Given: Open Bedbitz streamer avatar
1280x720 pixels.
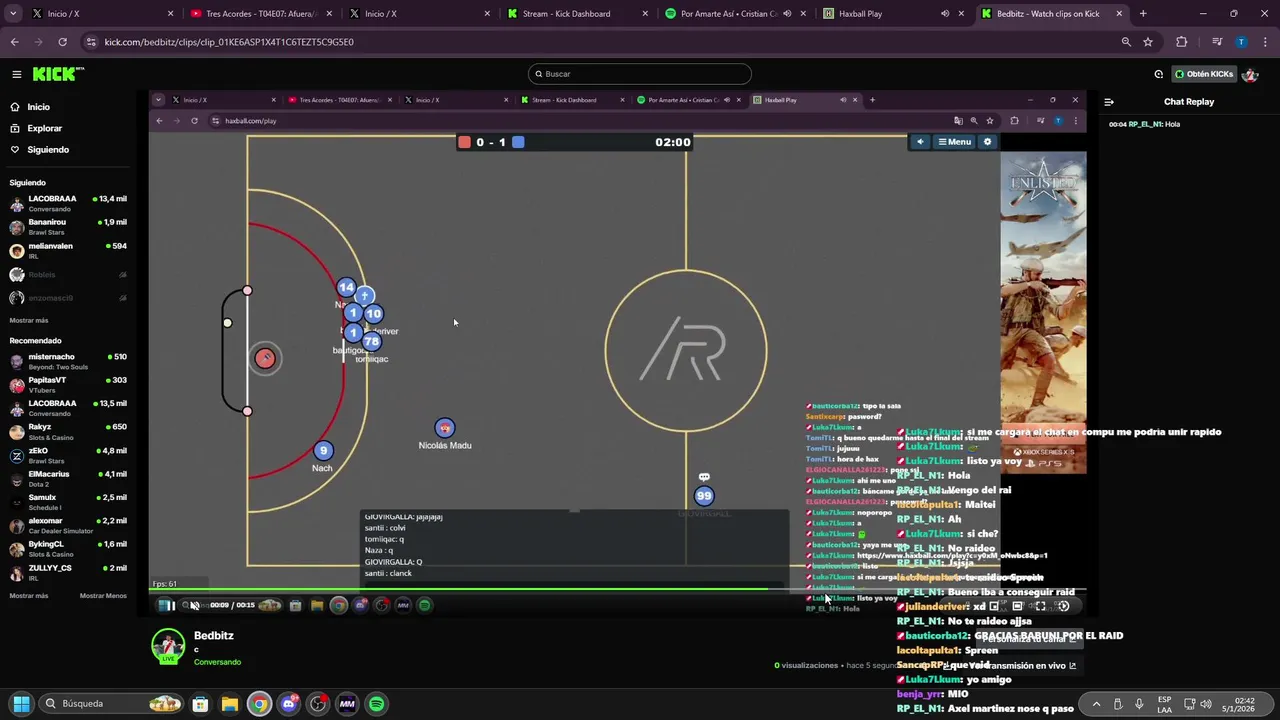Looking at the screenshot, I should pos(168,646).
